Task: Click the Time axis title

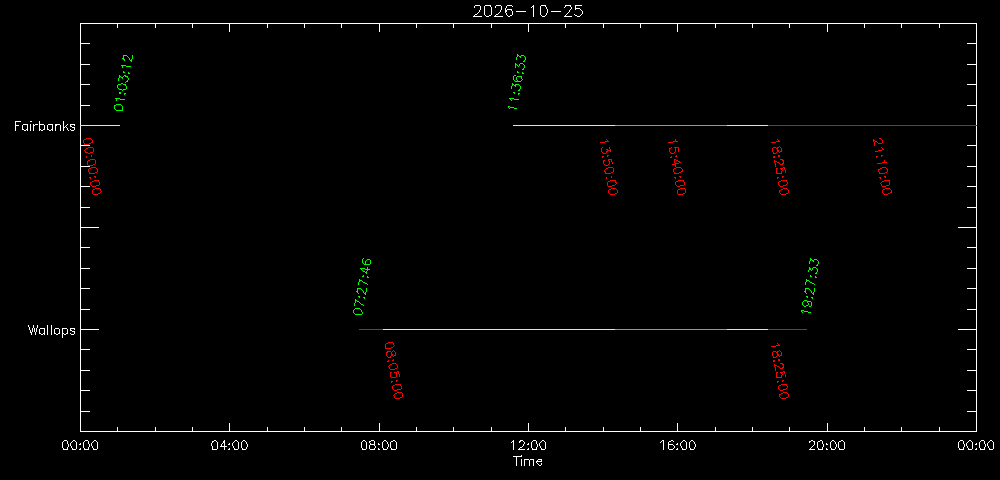Action: click(x=528, y=461)
